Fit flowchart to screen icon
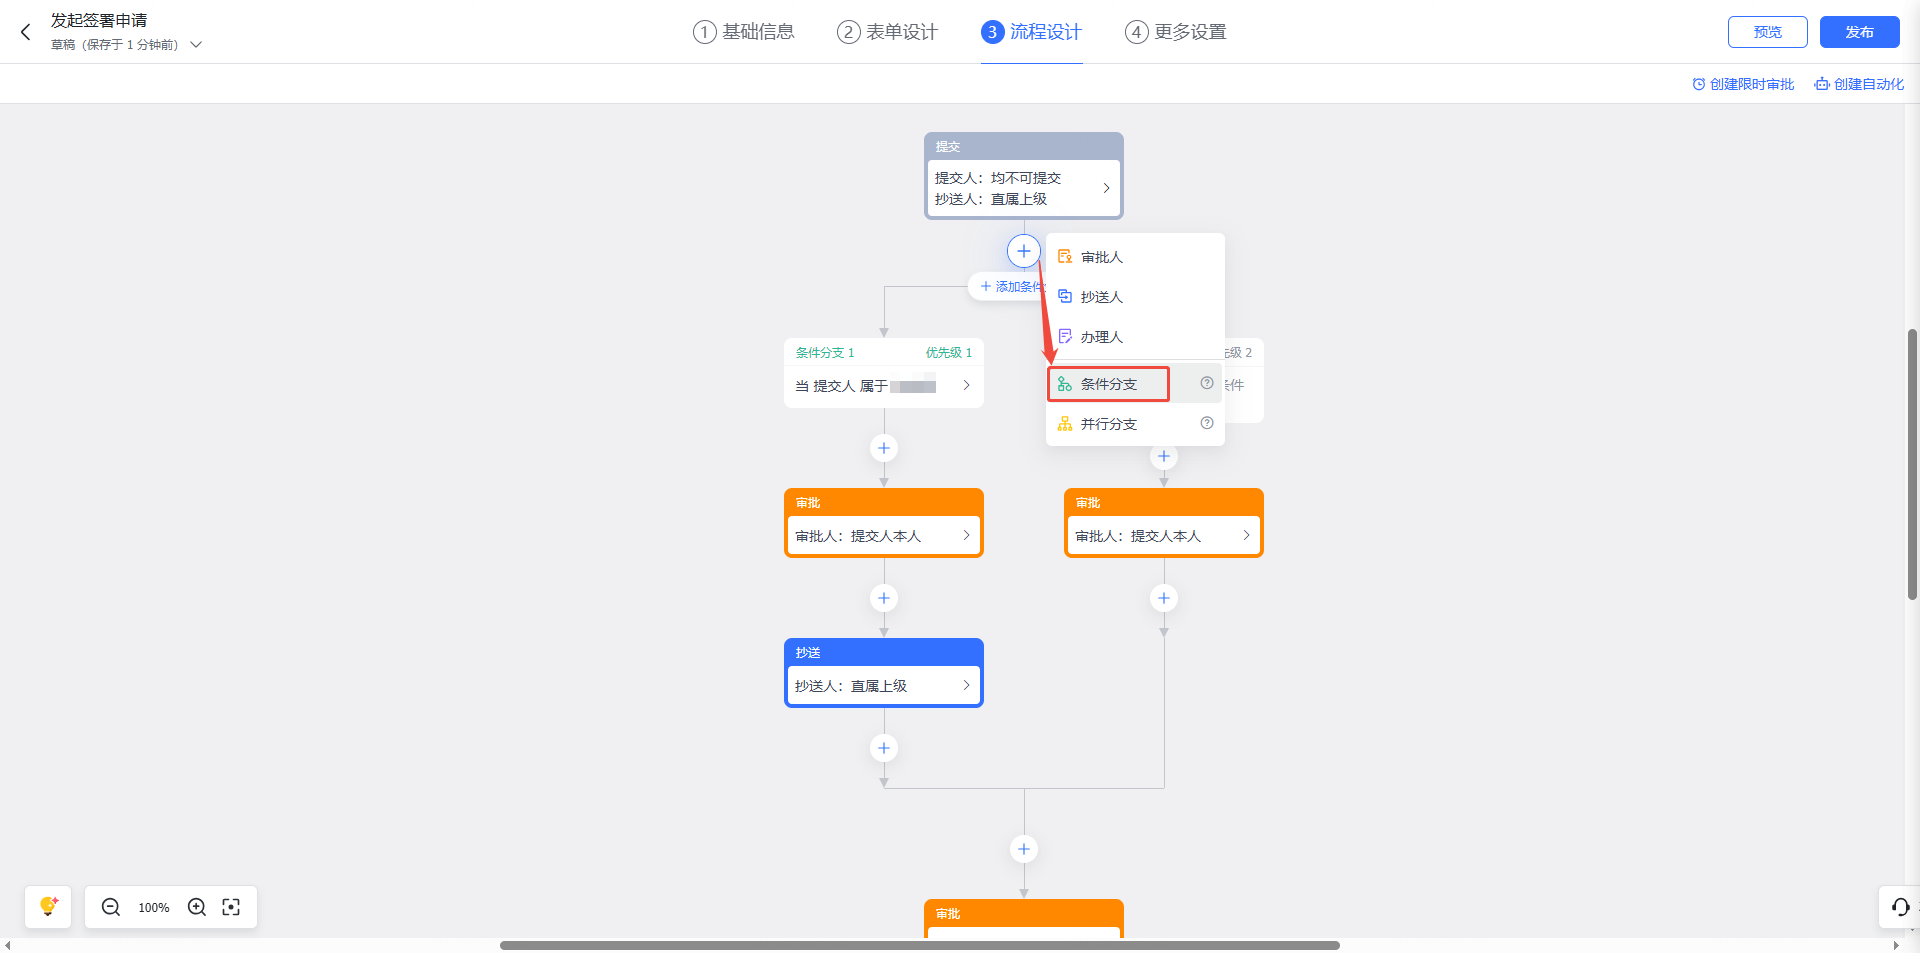 click(231, 907)
